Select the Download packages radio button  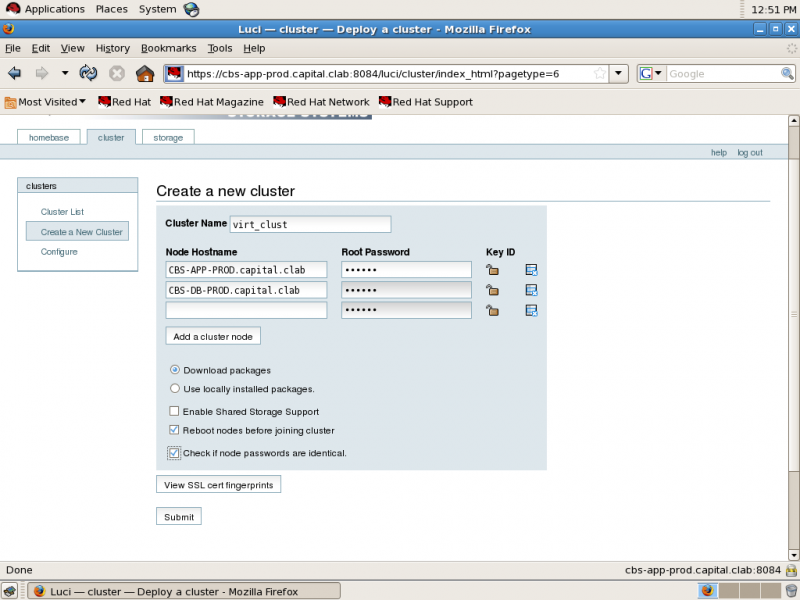(x=175, y=369)
